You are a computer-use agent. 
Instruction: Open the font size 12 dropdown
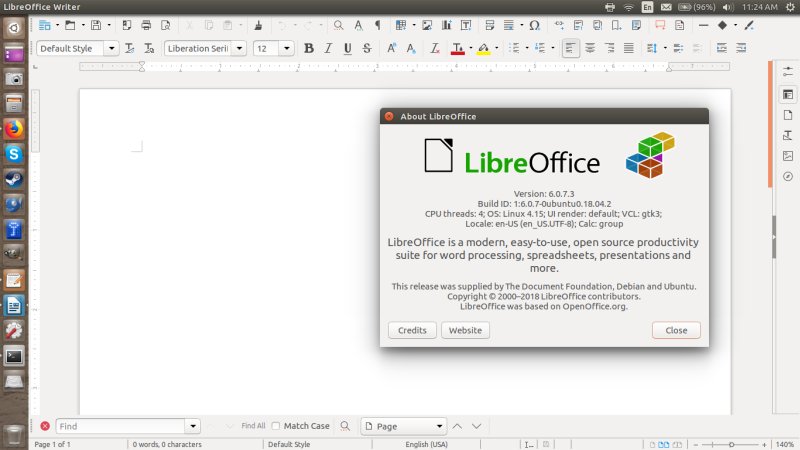(287, 48)
